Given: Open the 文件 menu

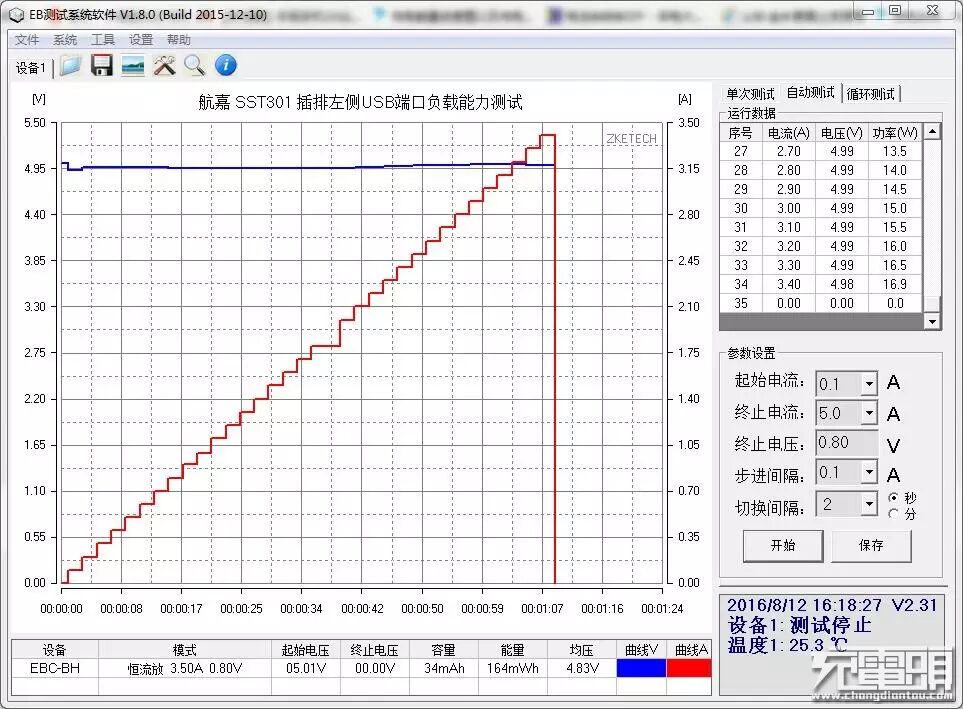Looking at the screenshot, I should tap(27, 40).
